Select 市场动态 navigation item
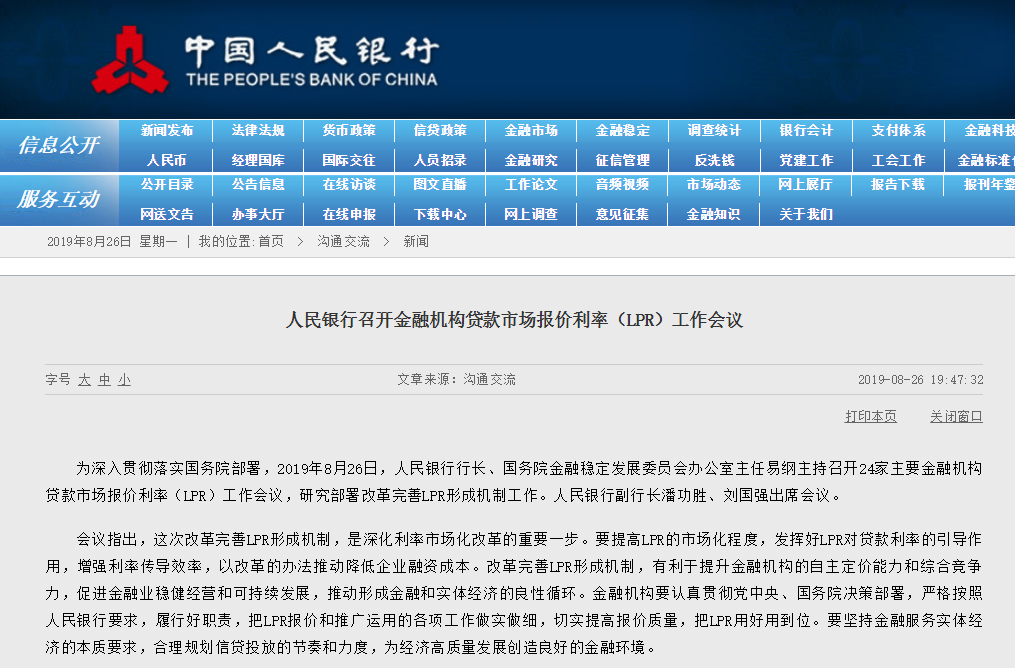Viewport: 1015px width, 668px height. 714,184
